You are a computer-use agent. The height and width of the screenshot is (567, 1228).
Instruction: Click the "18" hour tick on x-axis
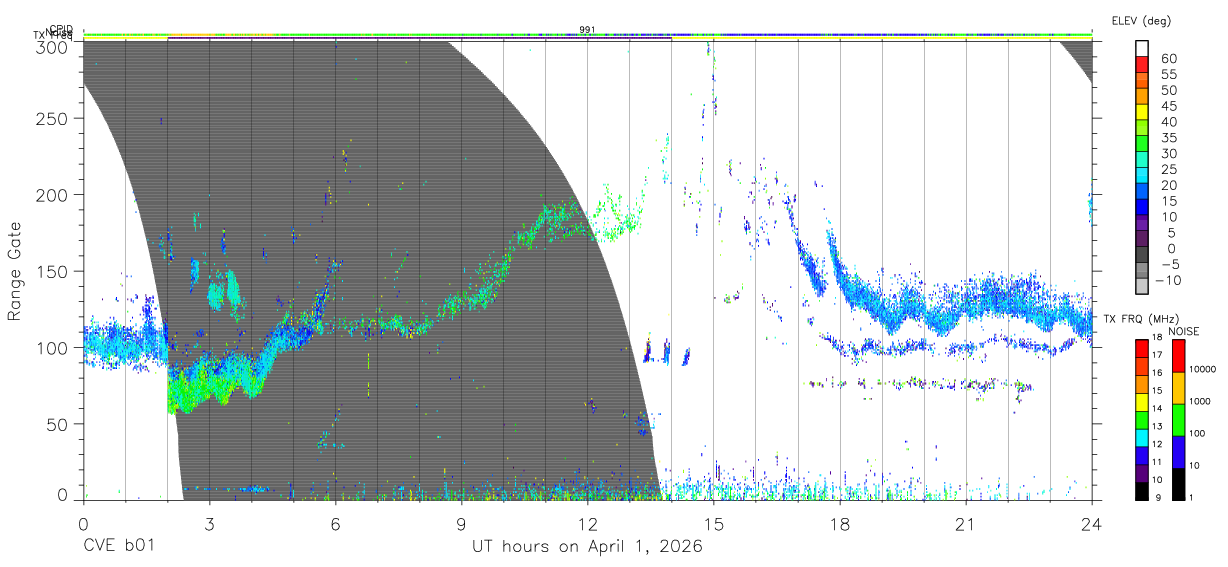pyautogui.click(x=840, y=524)
